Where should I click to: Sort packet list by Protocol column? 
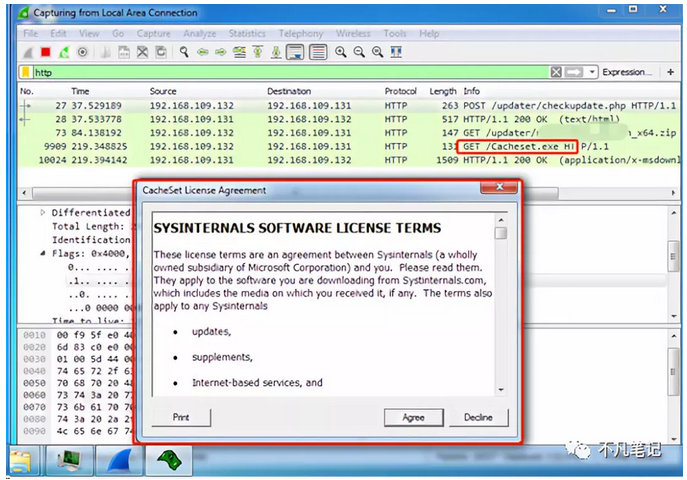[x=400, y=91]
